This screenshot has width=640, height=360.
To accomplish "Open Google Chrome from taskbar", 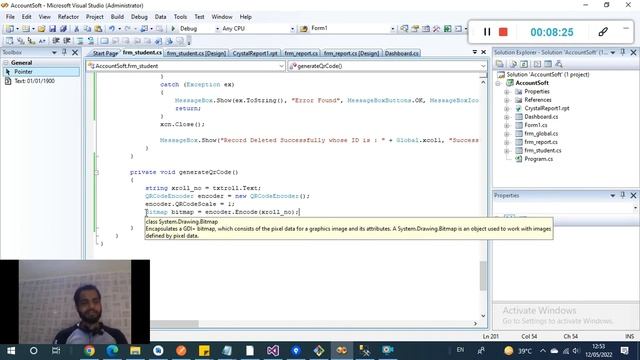I will [89, 351].
